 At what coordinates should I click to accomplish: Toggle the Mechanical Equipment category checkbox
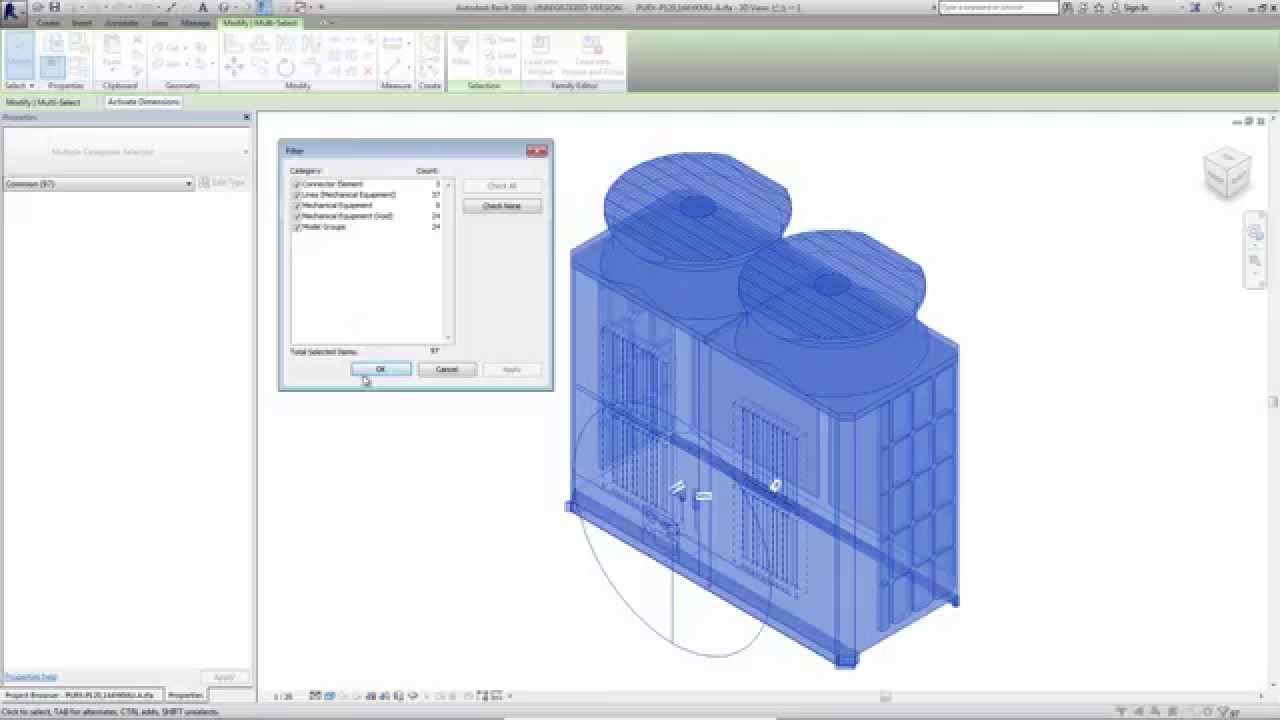click(x=297, y=205)
